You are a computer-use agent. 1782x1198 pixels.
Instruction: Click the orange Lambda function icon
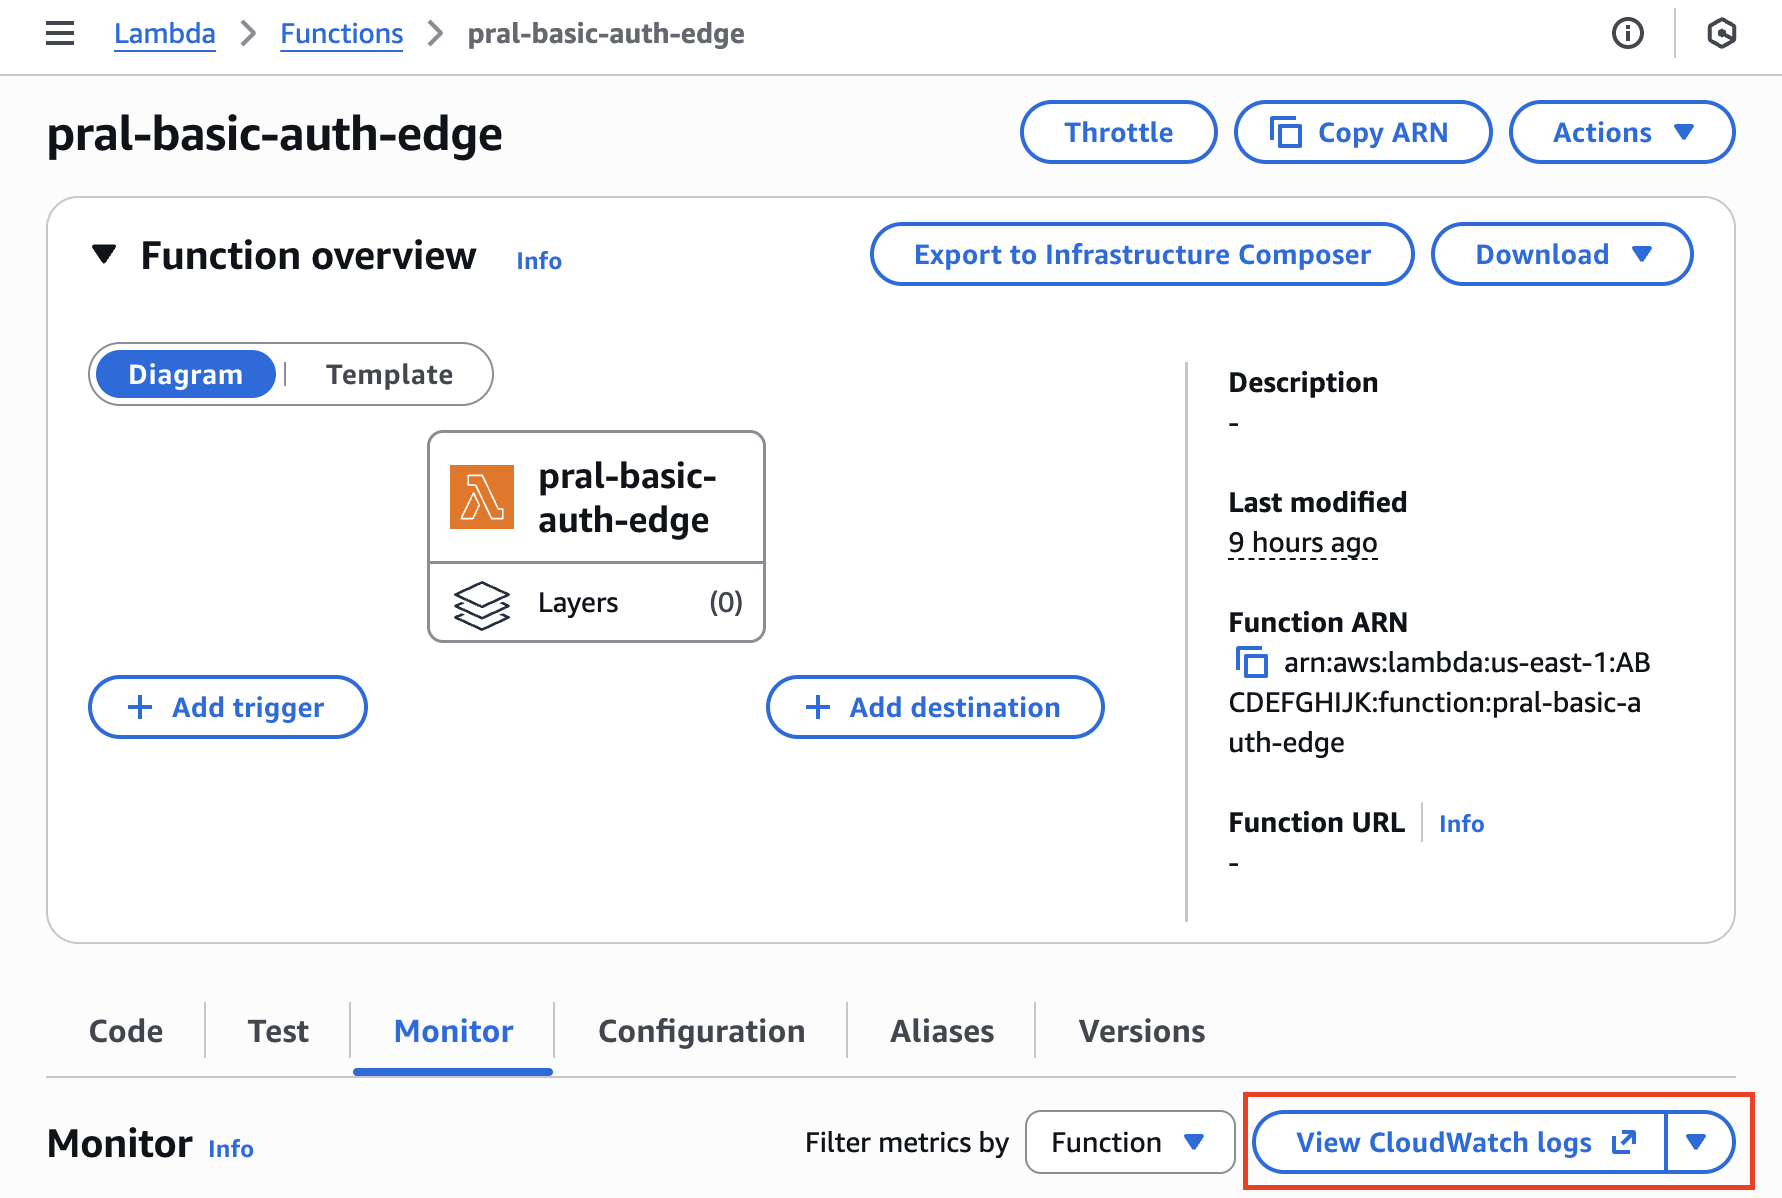[x=482, y=497]
